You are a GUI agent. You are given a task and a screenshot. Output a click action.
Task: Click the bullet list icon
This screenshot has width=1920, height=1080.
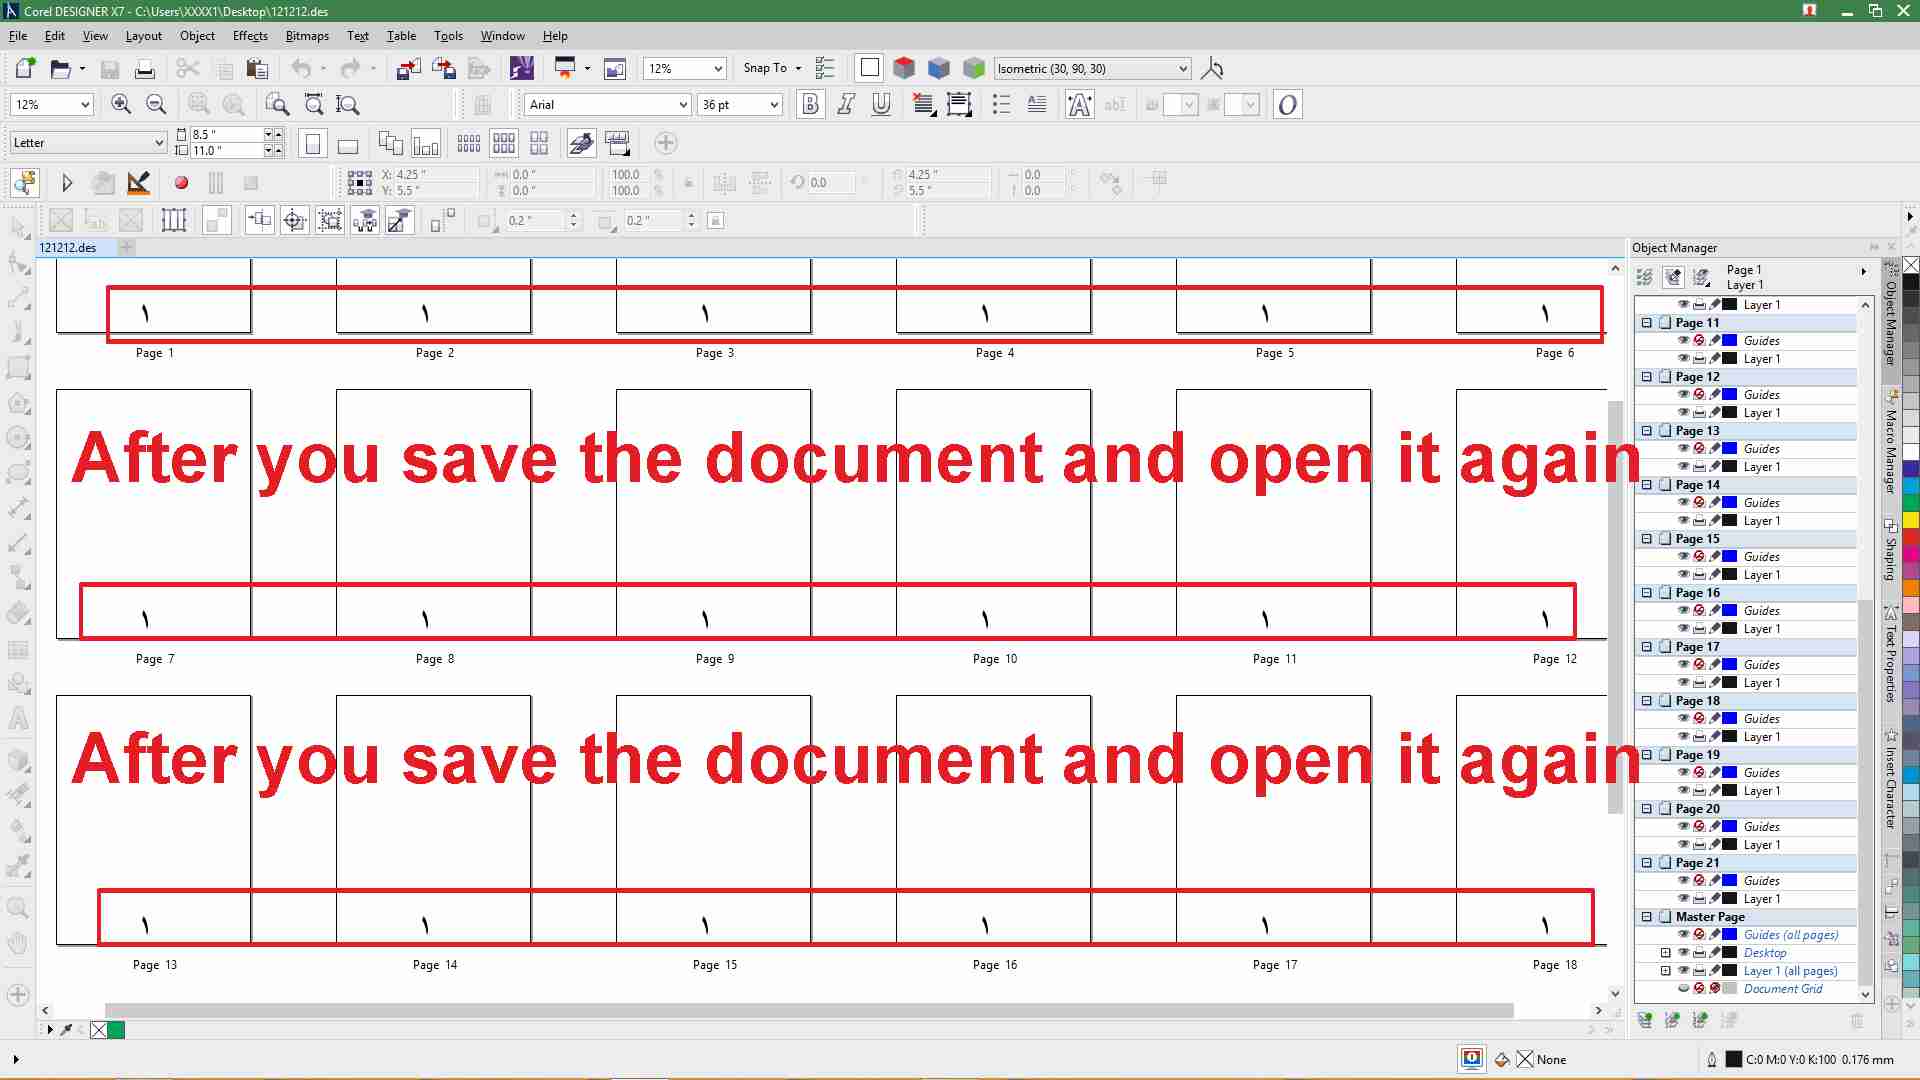coord(1001,104)
